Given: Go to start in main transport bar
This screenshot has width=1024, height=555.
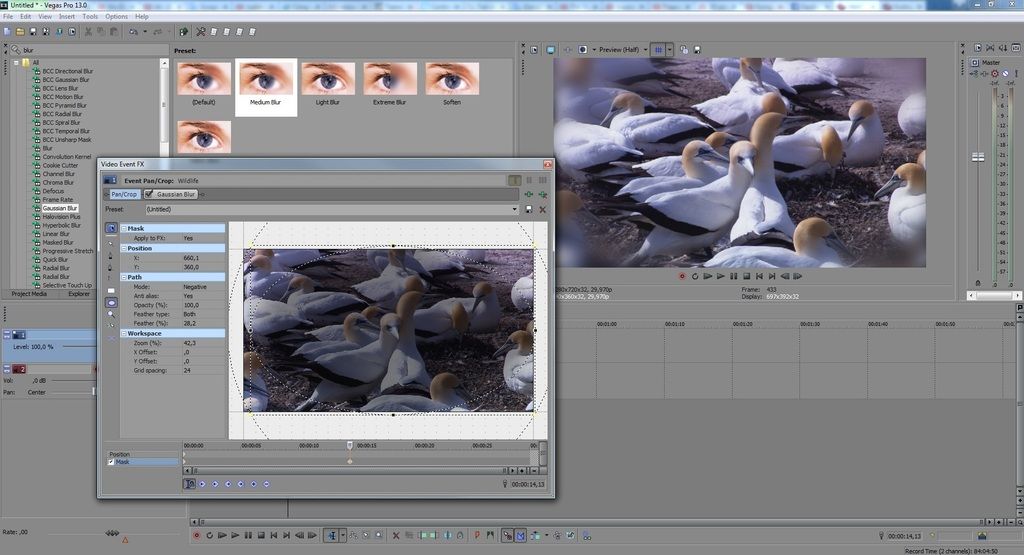Looking at the screenshot, I should pos(274,535).
